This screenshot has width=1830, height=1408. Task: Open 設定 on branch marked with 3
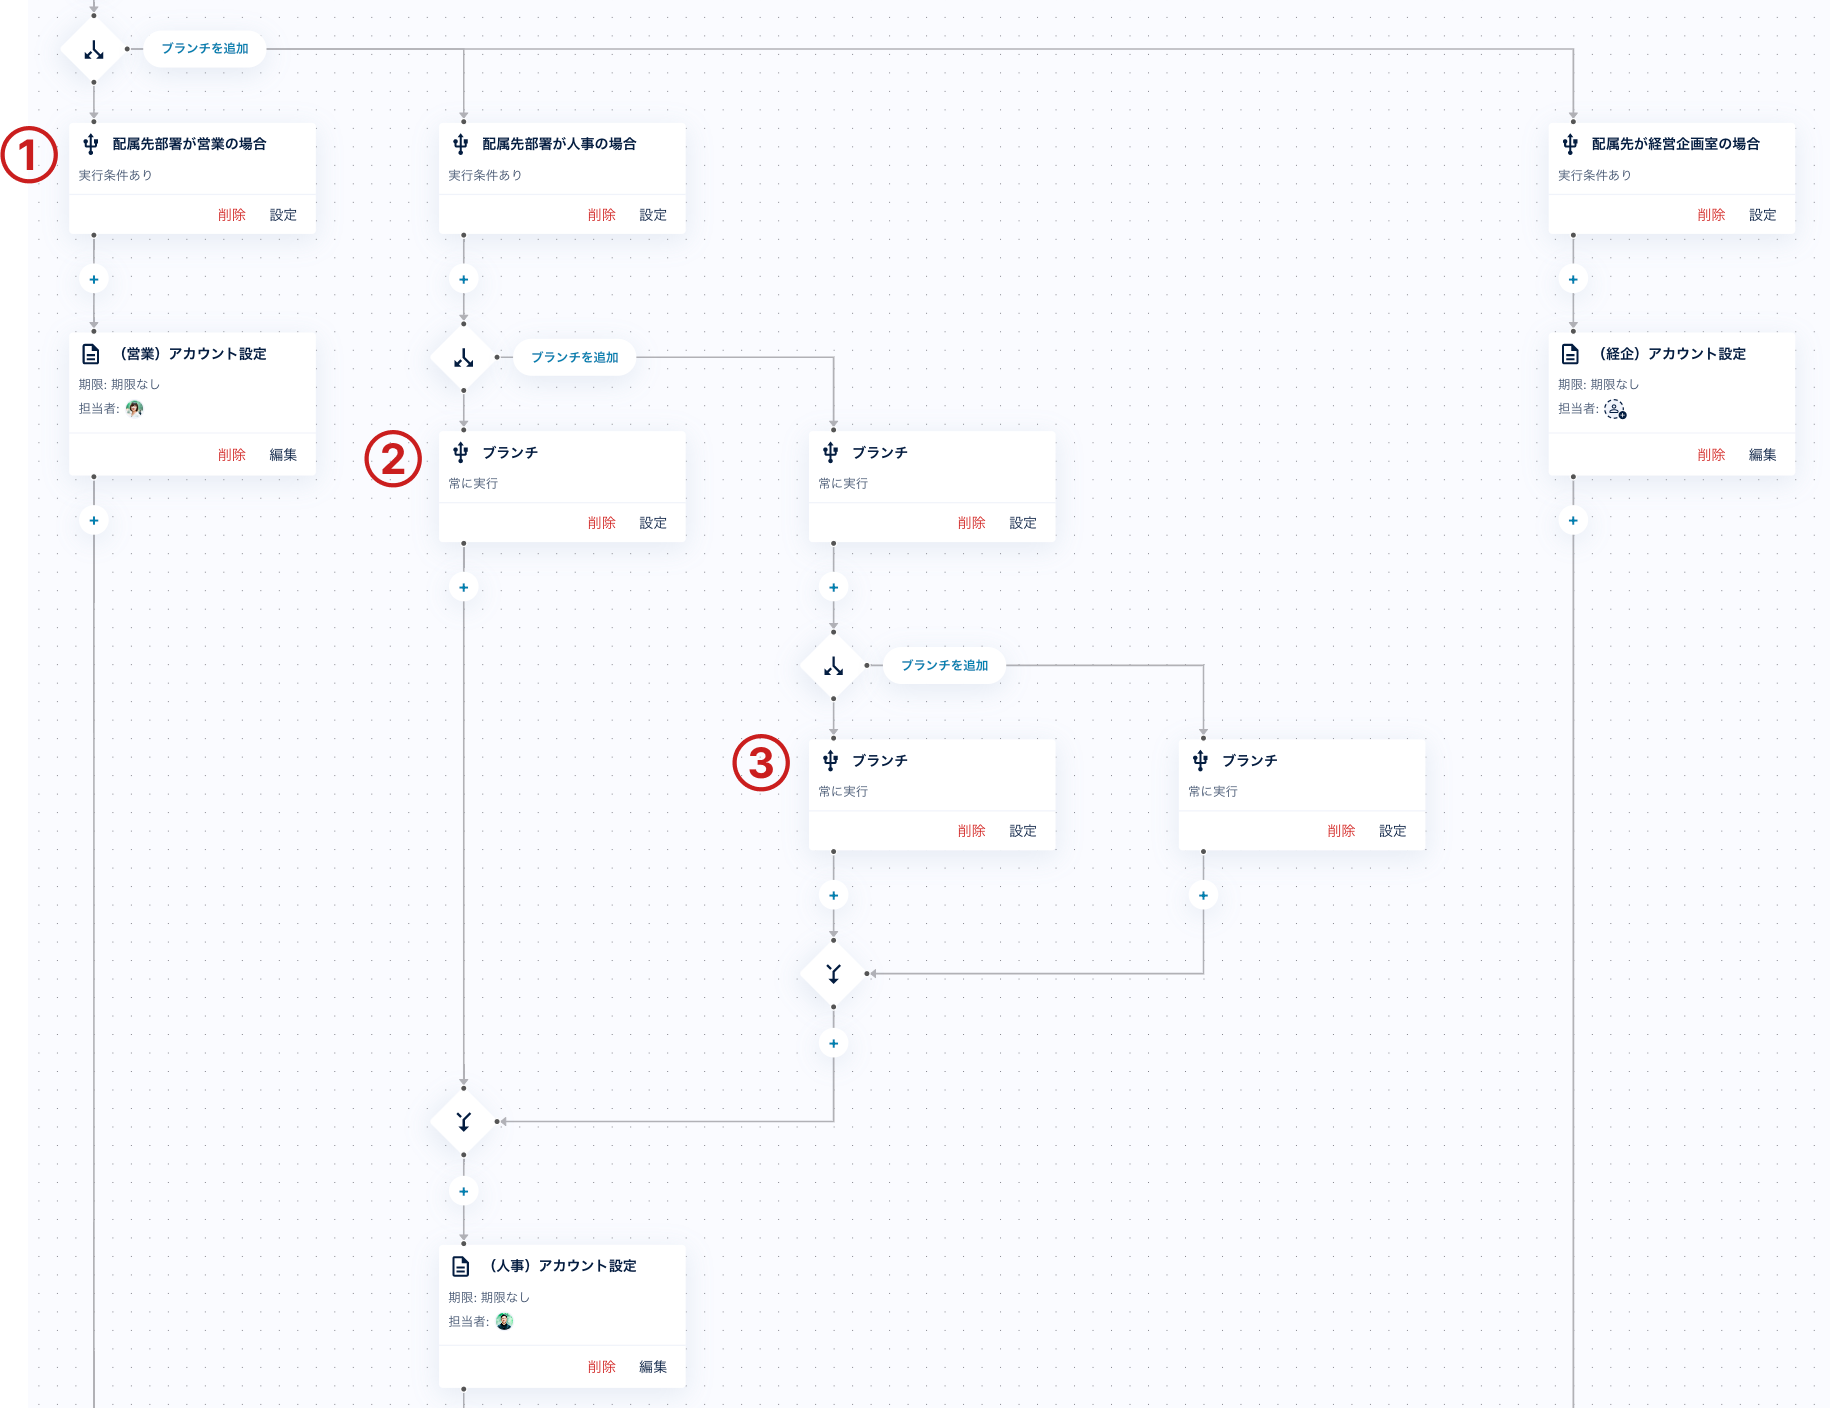click(1023, 831)
